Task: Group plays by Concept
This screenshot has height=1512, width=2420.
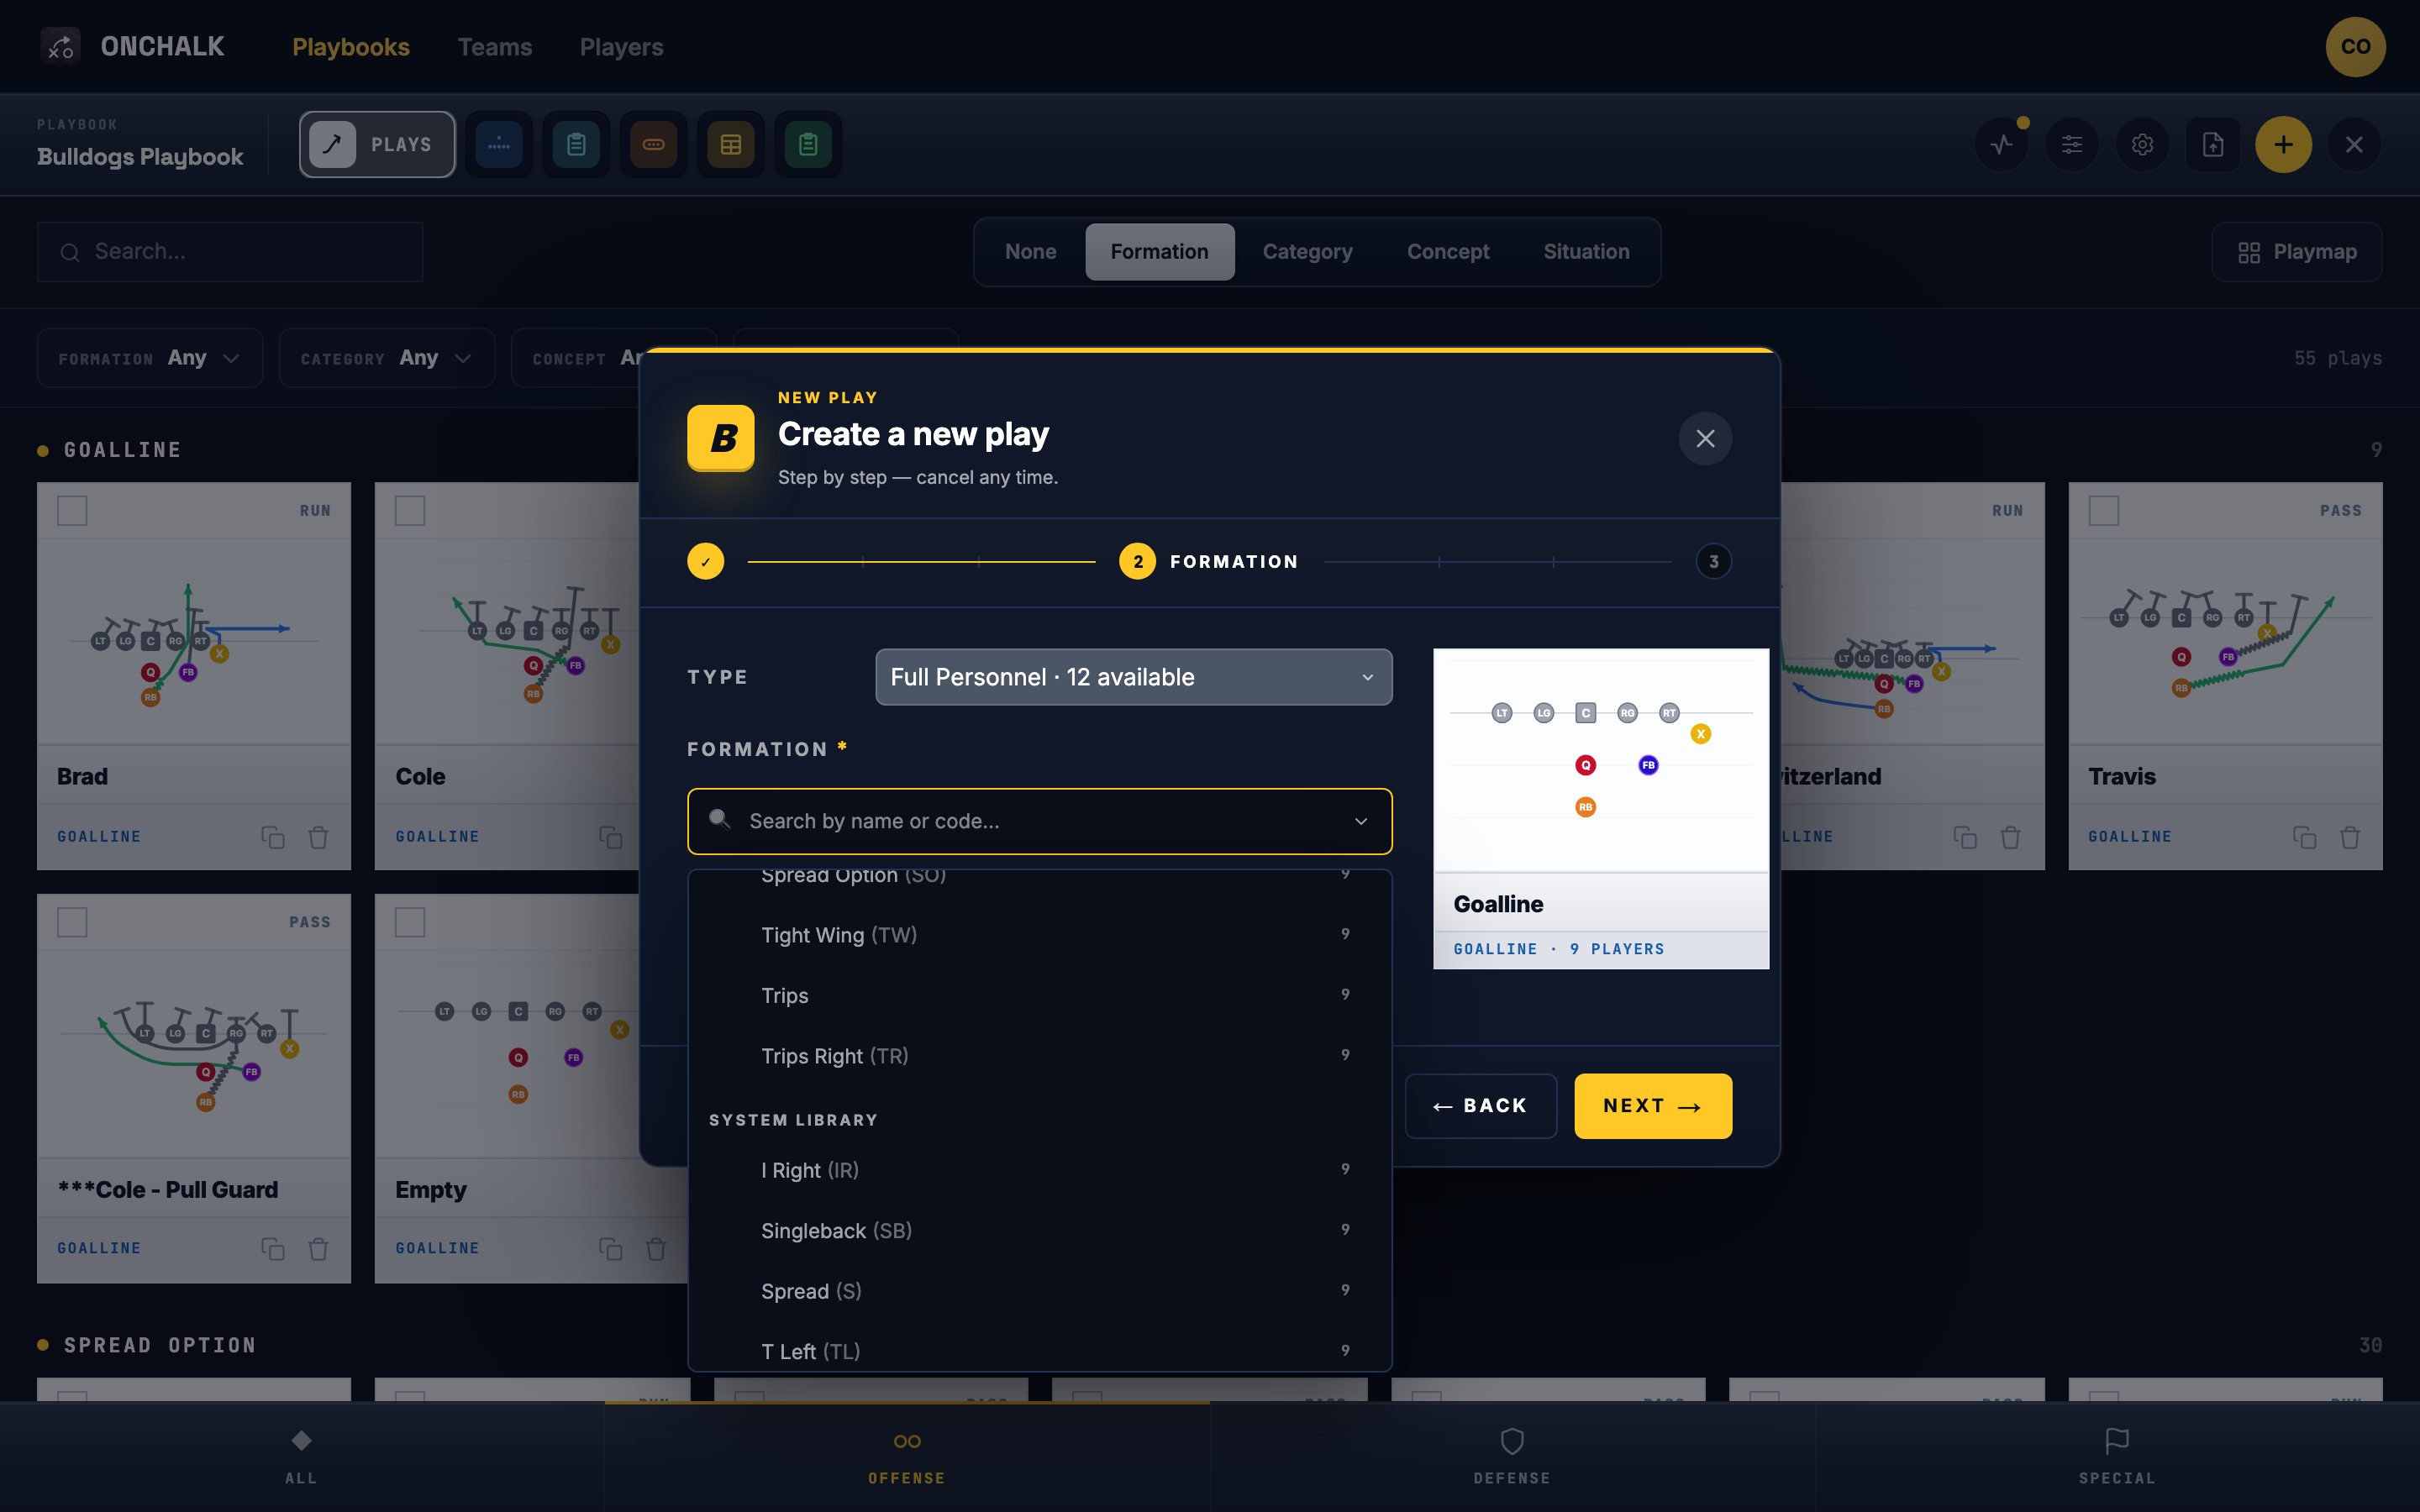Action: coord(1447,252)
